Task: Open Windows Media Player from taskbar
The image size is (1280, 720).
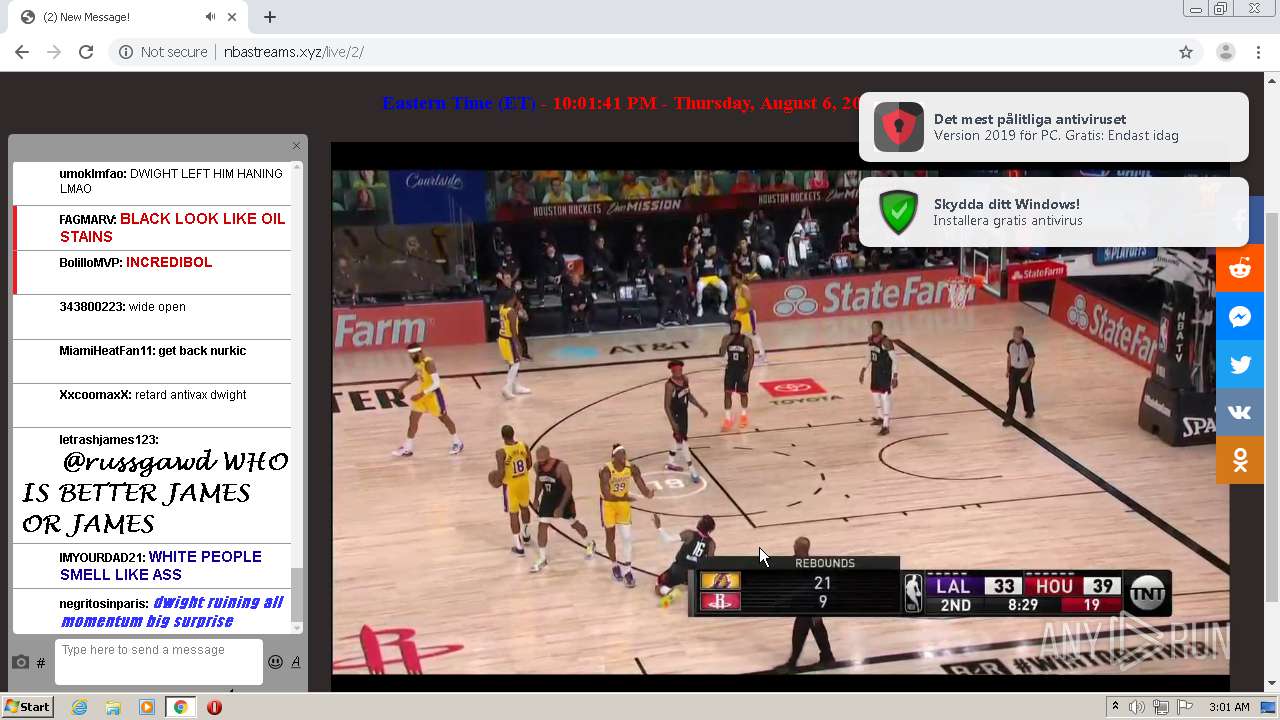Action: 147,707
